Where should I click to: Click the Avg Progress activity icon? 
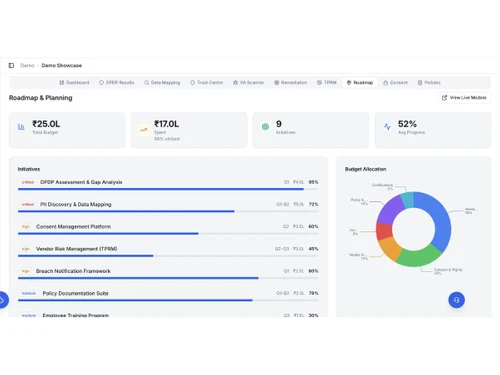pos(387,127)
